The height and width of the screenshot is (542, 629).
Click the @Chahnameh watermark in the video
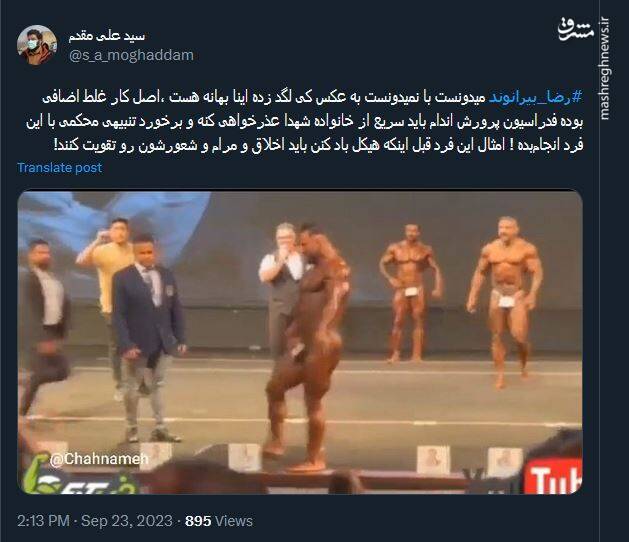point(99,459)
